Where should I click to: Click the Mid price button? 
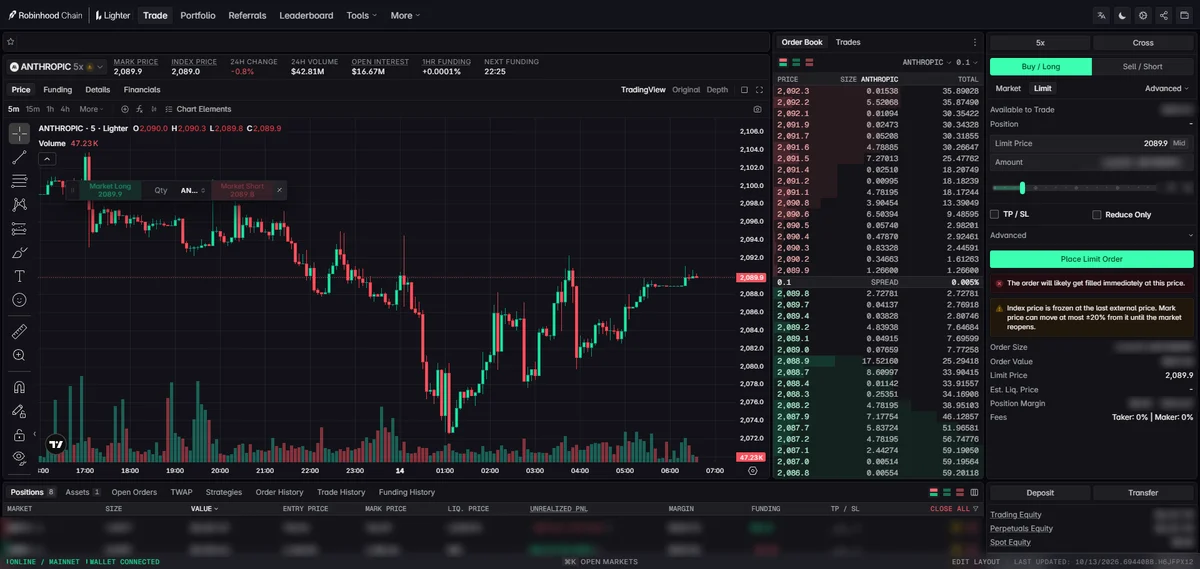point(1180,143)
